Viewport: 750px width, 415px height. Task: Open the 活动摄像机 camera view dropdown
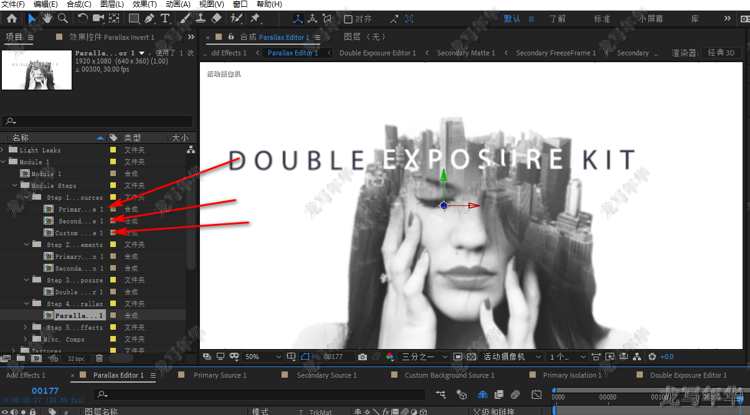(x=512, y=357)
